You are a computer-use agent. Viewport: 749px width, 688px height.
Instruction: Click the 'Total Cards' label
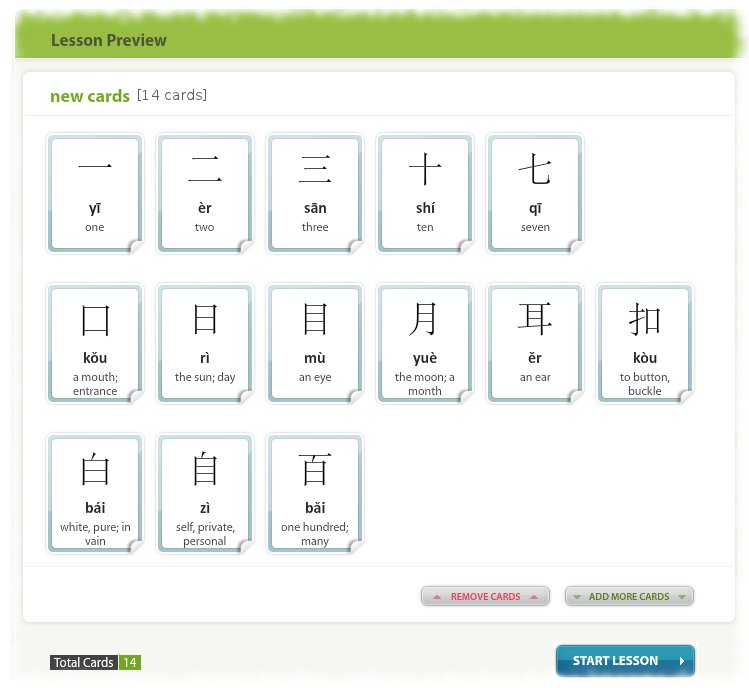coord(84,662)
